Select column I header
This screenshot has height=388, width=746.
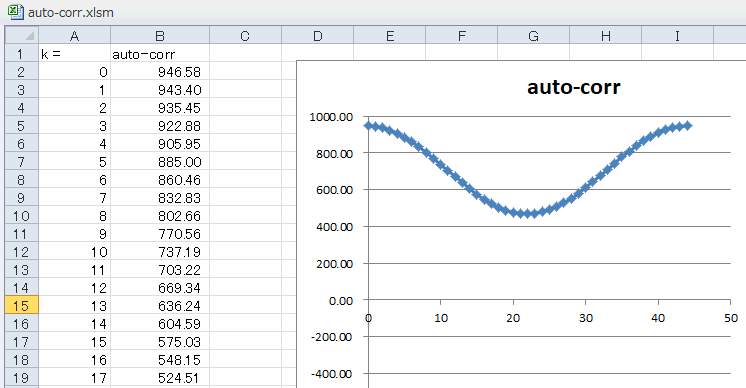pyautogui.click(x=677, y=36)
